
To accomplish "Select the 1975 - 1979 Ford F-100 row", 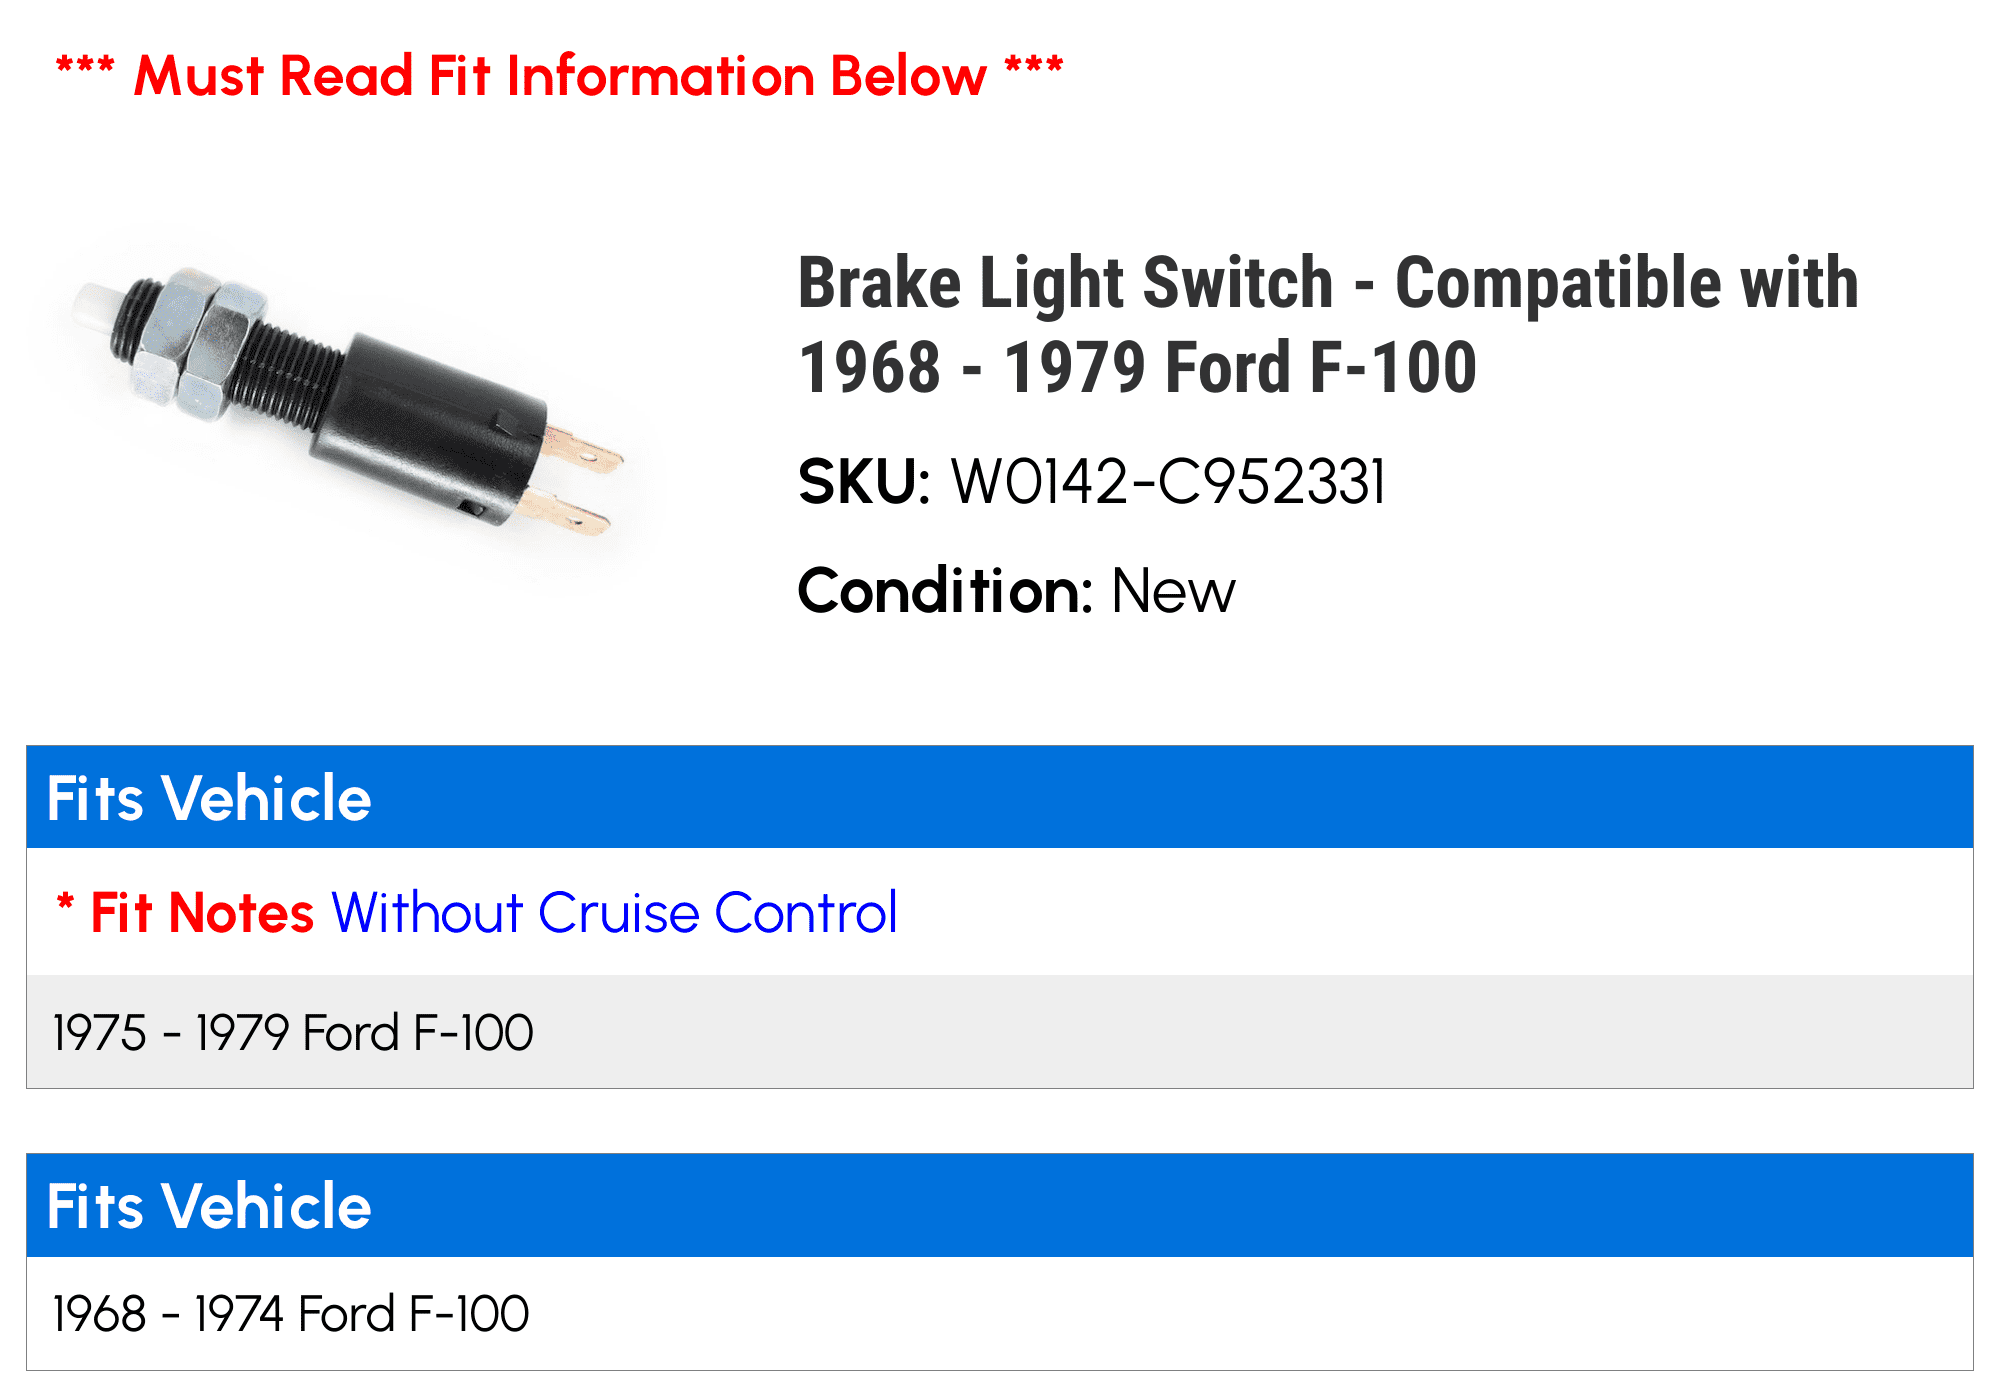I will point(1000,1032).
